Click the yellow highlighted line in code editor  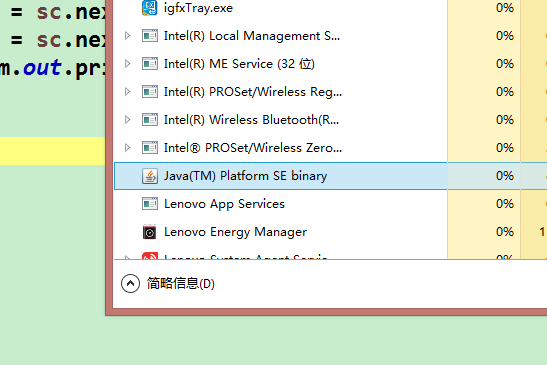(x=52, y=151)
